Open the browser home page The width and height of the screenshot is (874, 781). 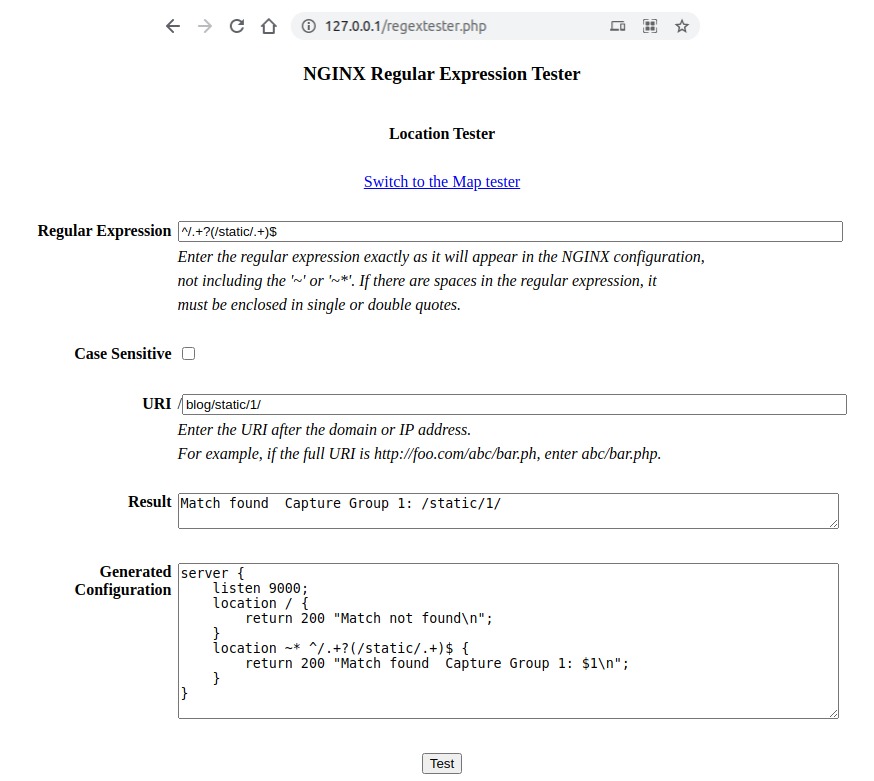[268, 26]
